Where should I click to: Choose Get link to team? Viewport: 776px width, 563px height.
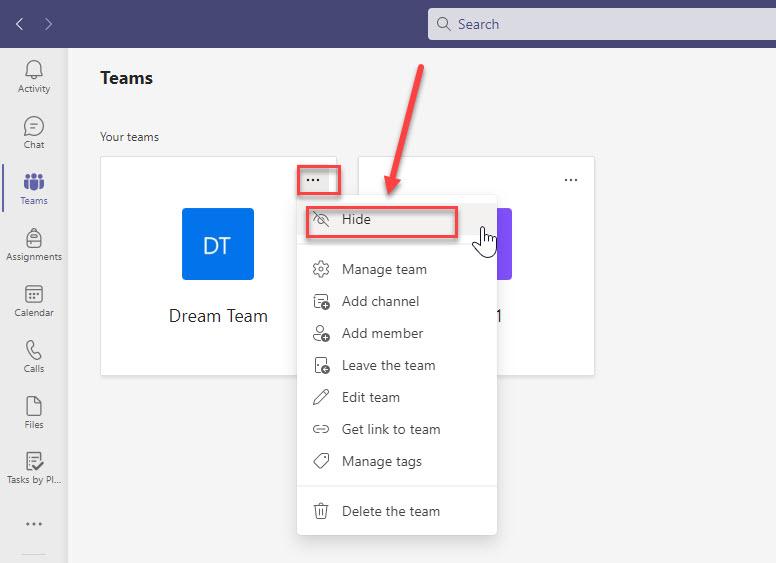point(397,429)
